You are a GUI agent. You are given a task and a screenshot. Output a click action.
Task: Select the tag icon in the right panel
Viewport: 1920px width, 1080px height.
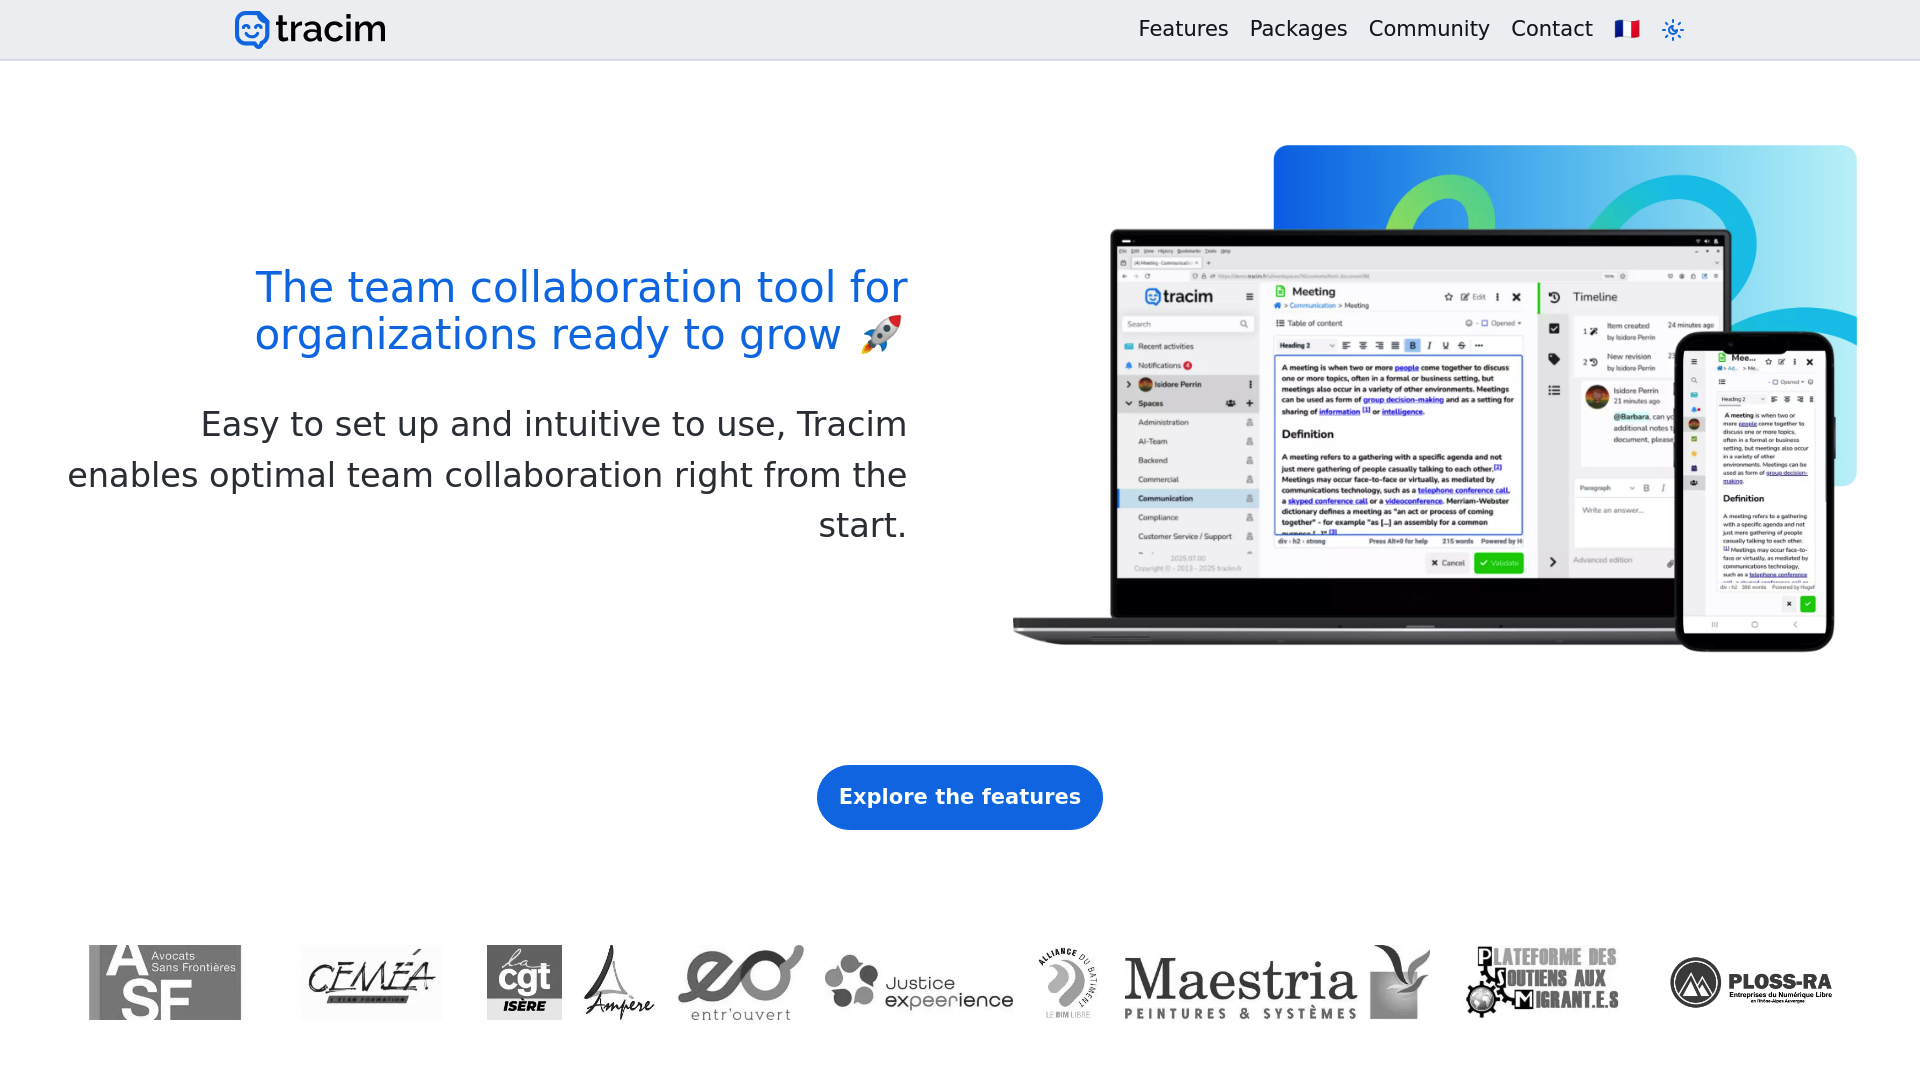[x=1554, y=358]
